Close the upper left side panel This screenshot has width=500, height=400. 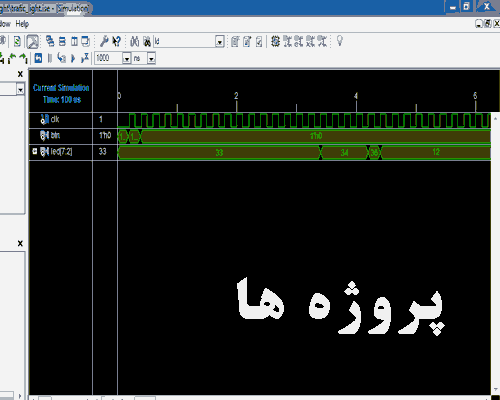click(20, 74)
